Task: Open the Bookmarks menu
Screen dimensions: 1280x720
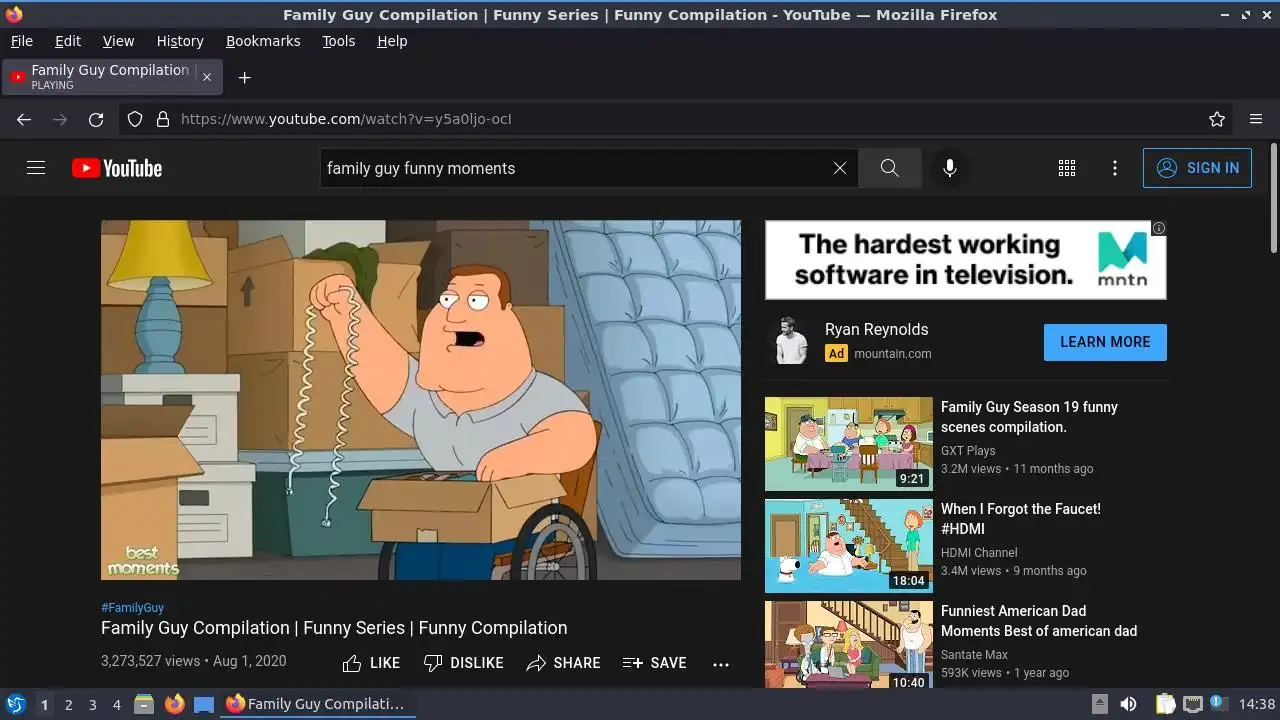Action: [263, 41]
